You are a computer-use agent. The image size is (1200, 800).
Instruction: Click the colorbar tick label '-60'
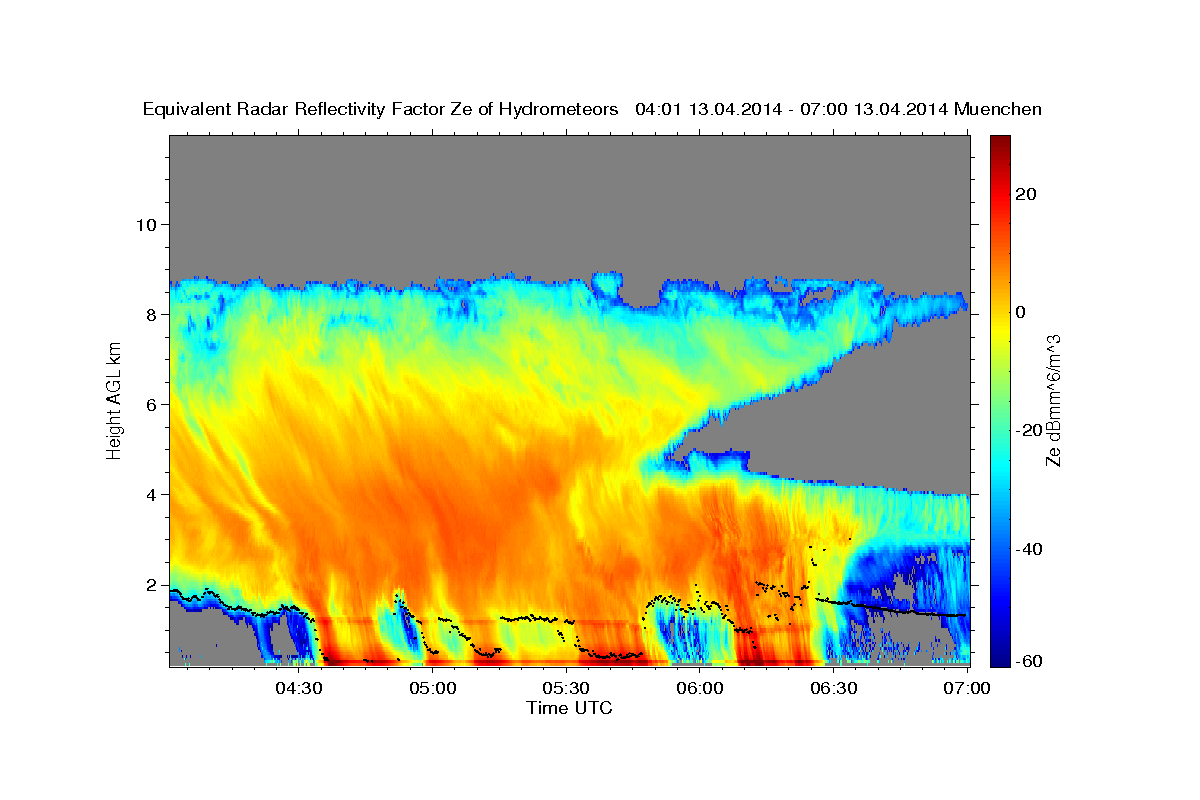1029,661
